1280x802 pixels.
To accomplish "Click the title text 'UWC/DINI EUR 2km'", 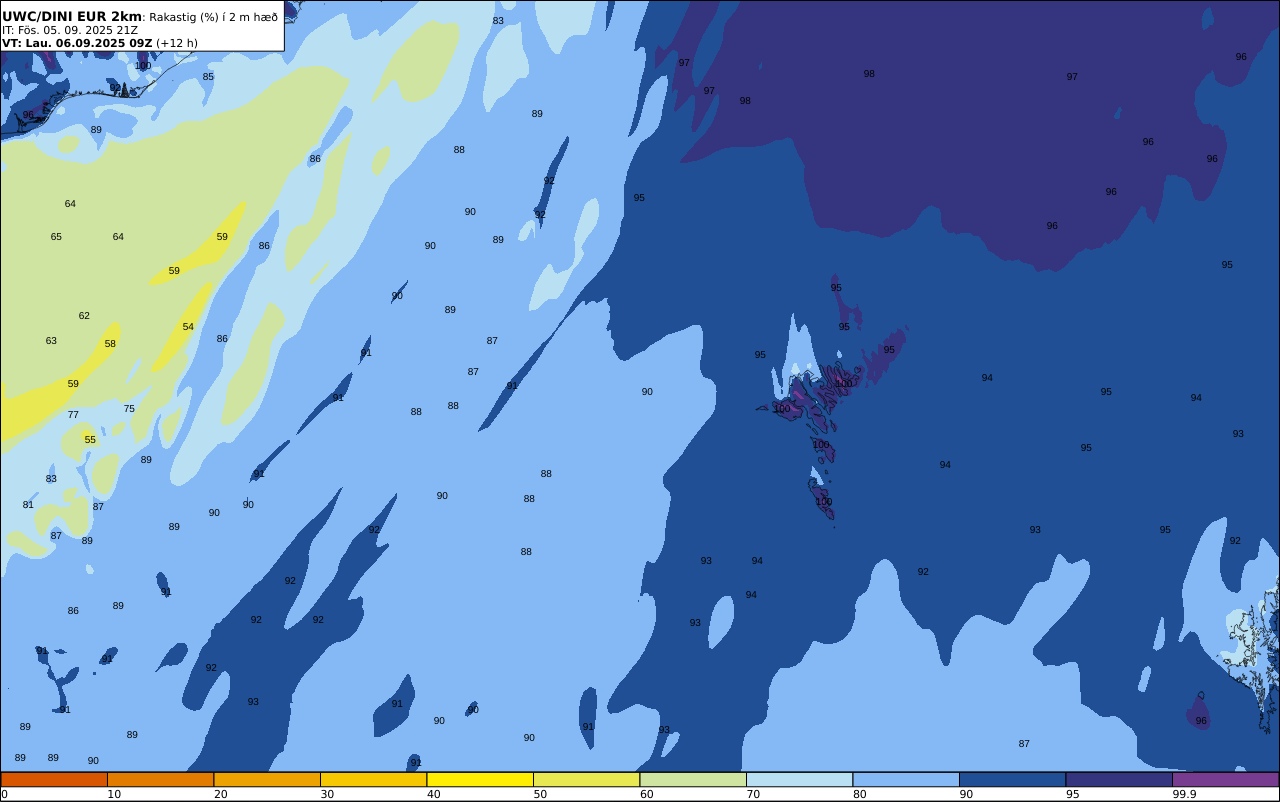I will click(72, 17).
